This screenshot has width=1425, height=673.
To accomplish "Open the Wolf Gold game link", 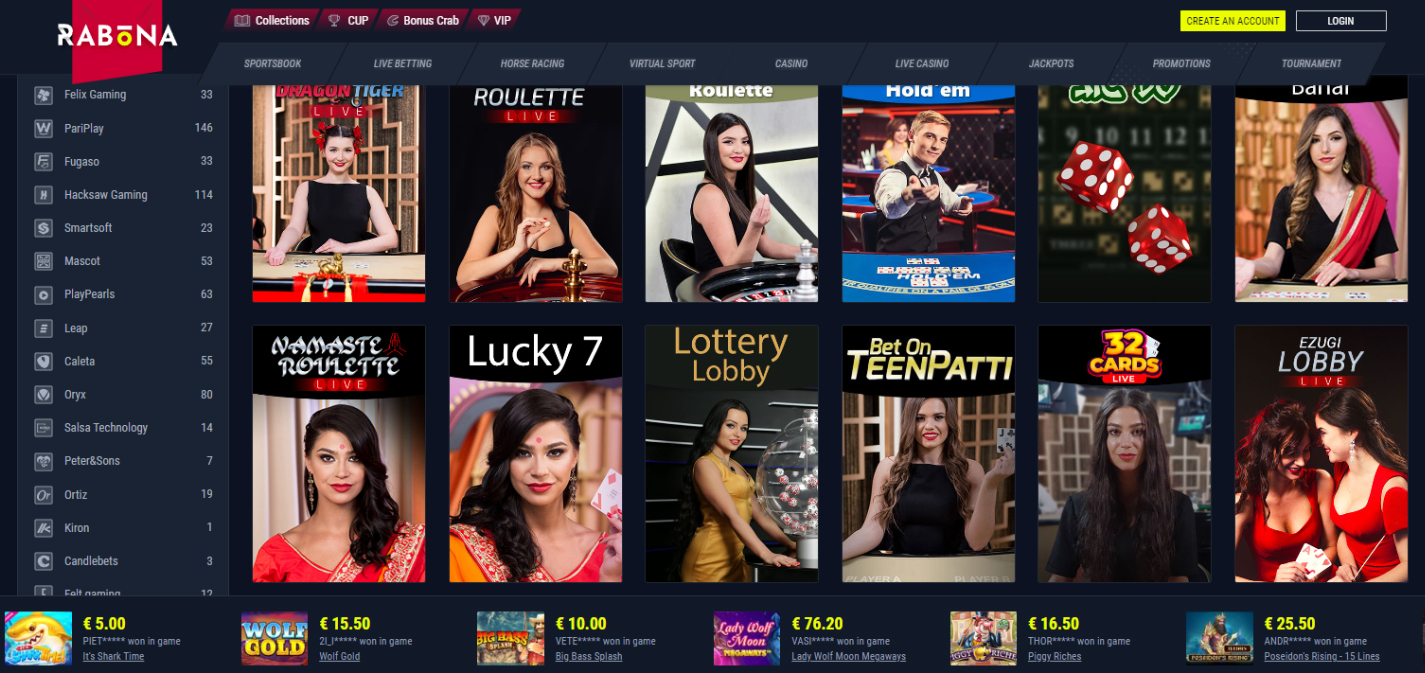I will pyautogui.click(x=339, y=657).
